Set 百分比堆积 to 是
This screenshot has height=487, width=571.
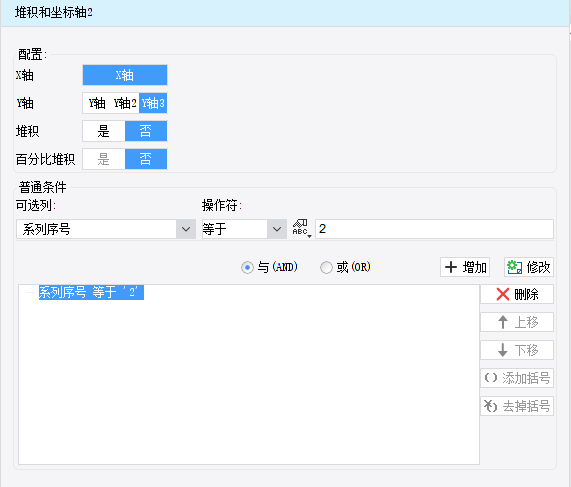104,159
